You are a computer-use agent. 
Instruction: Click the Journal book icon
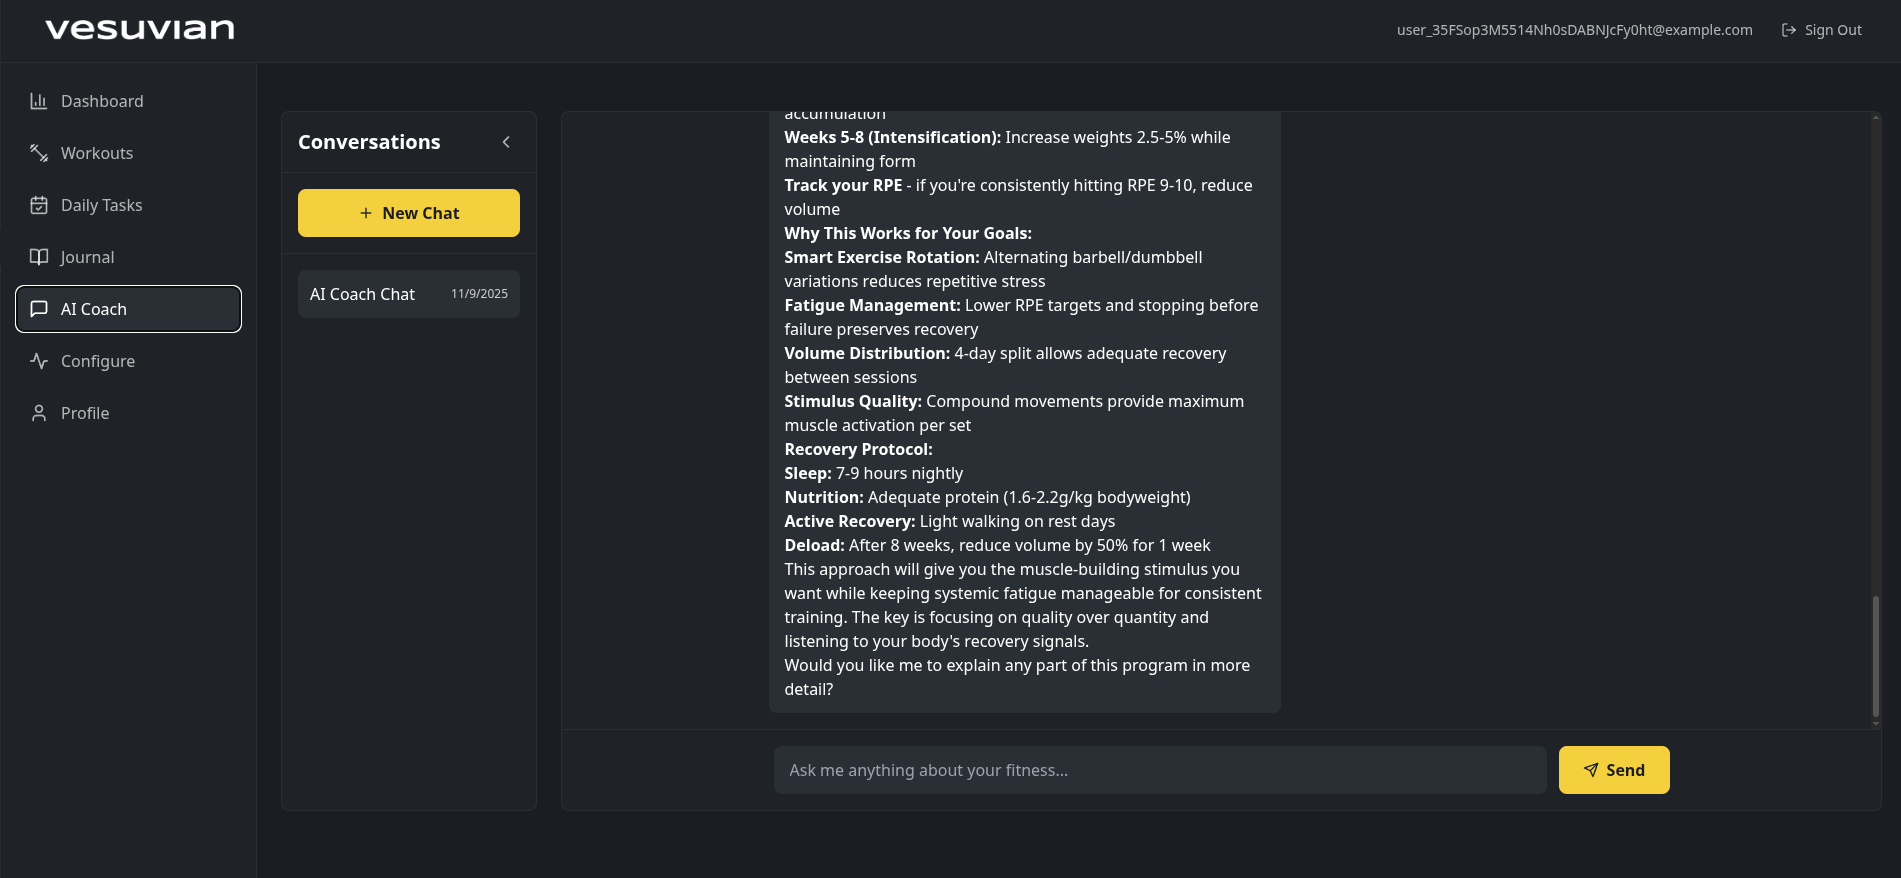[x=39, y=257]
